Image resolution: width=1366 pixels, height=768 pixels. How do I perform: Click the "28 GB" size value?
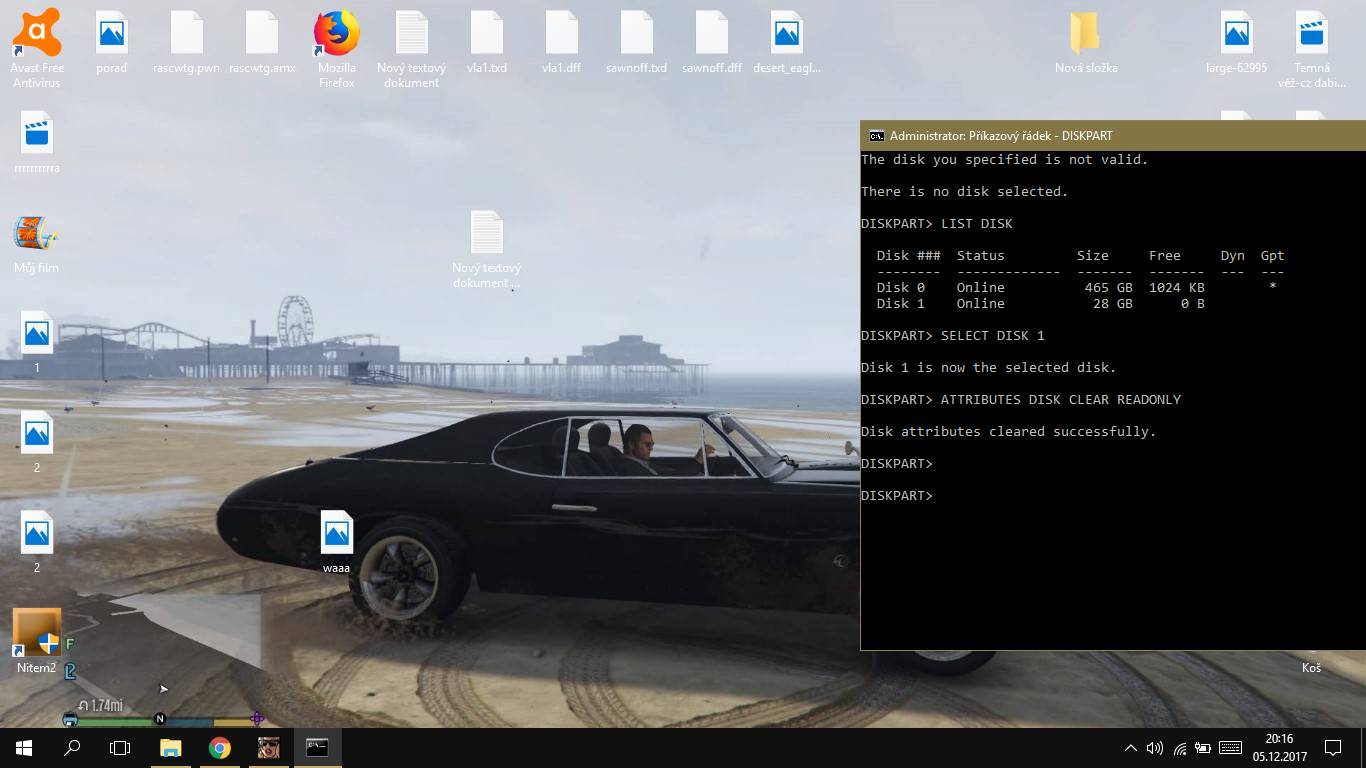tap(1112, 304)
